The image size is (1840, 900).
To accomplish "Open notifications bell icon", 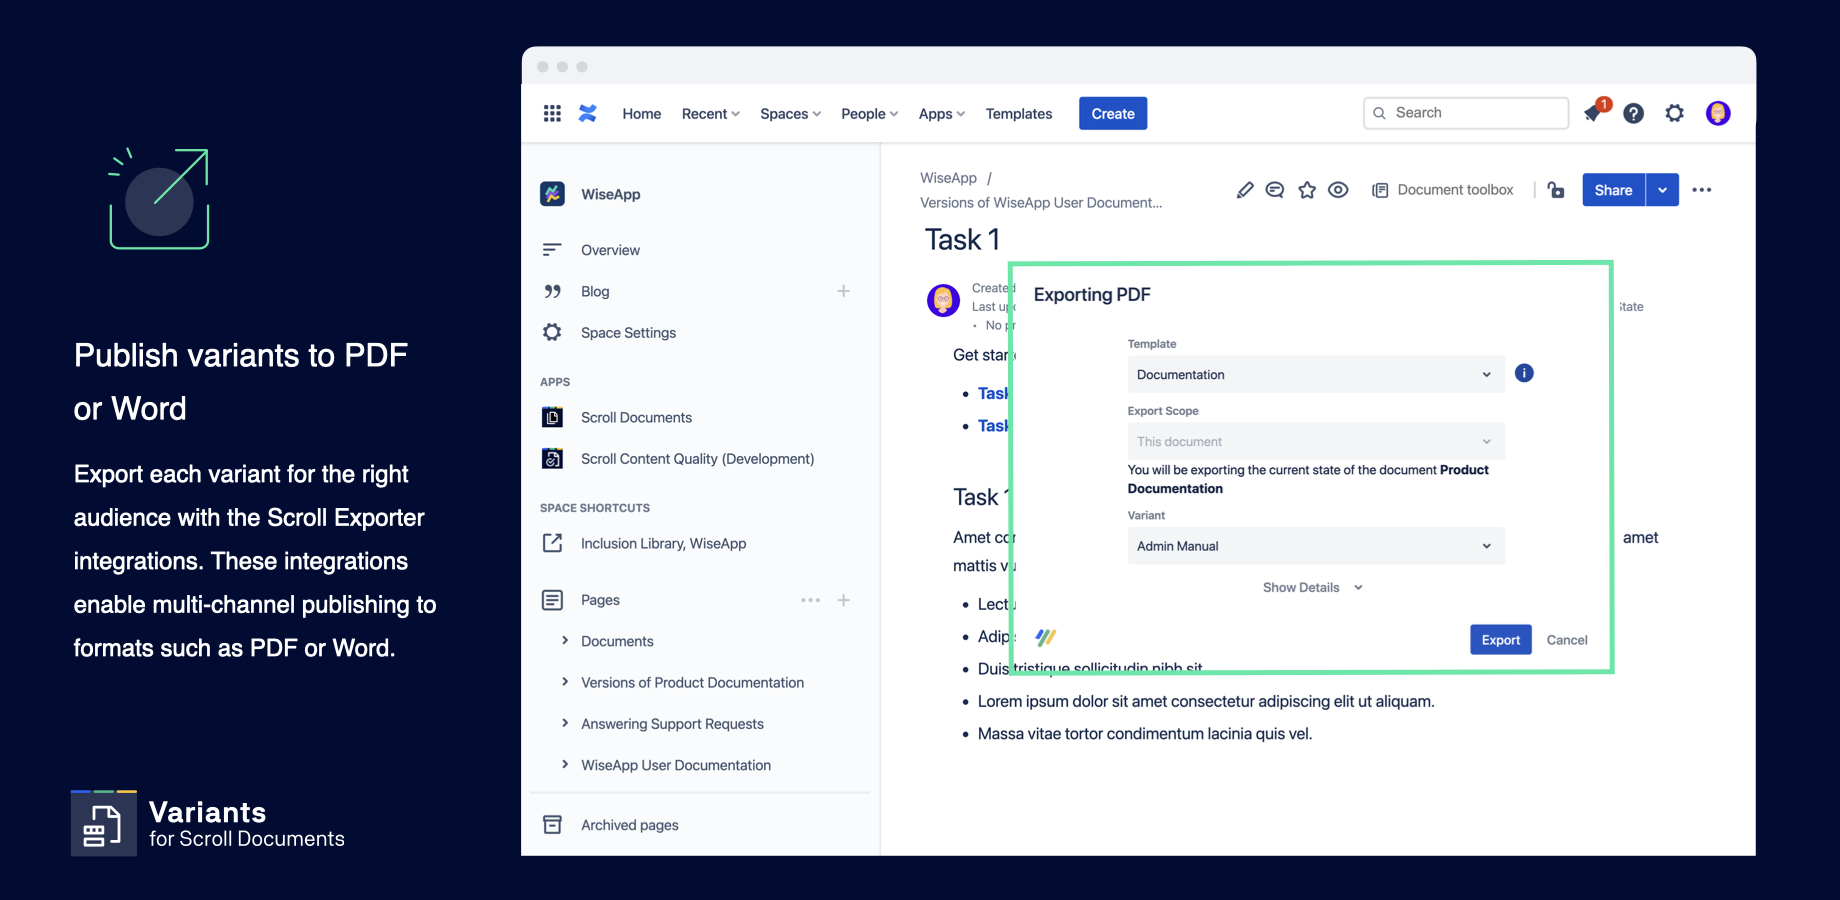I will 1594,113.
